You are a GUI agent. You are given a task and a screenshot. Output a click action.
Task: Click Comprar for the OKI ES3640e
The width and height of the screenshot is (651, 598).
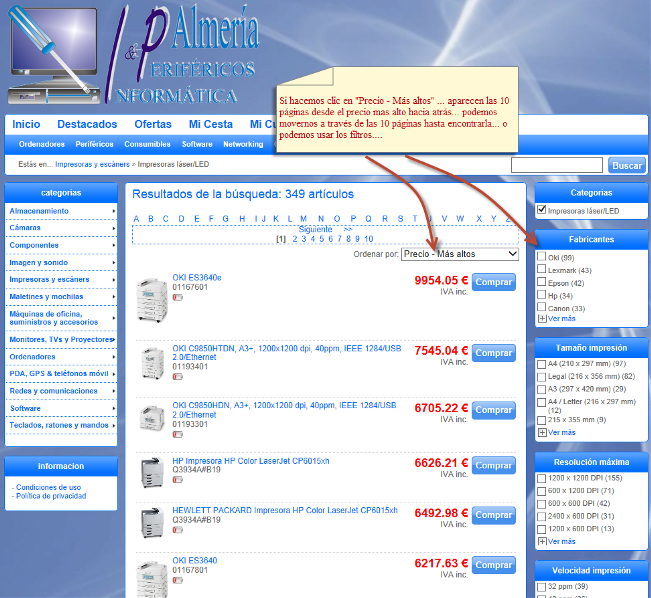coord(493,282)
